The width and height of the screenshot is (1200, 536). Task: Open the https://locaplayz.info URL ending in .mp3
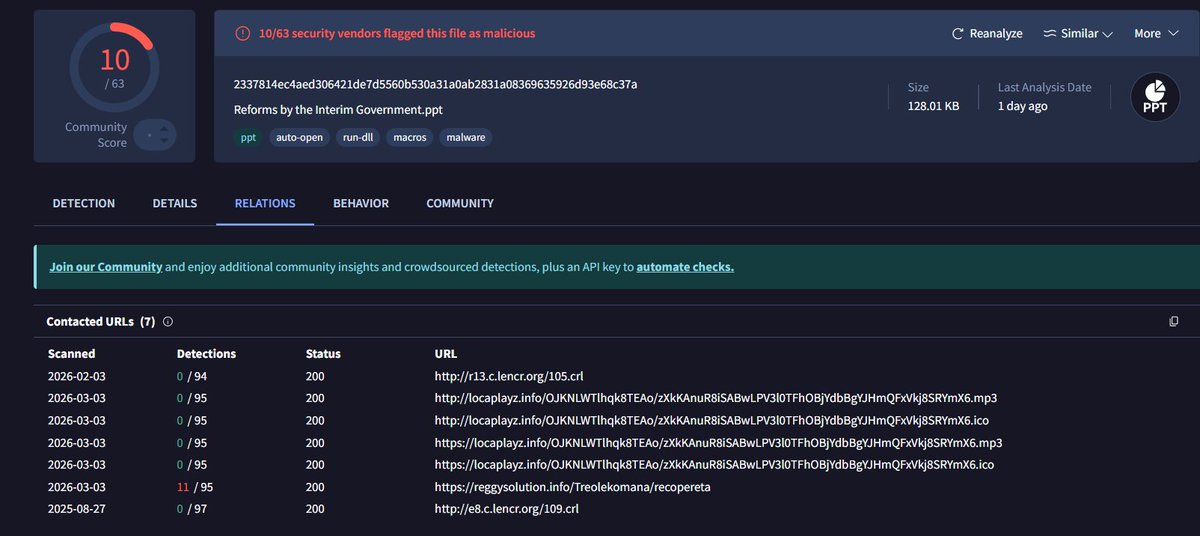[718, 442]
